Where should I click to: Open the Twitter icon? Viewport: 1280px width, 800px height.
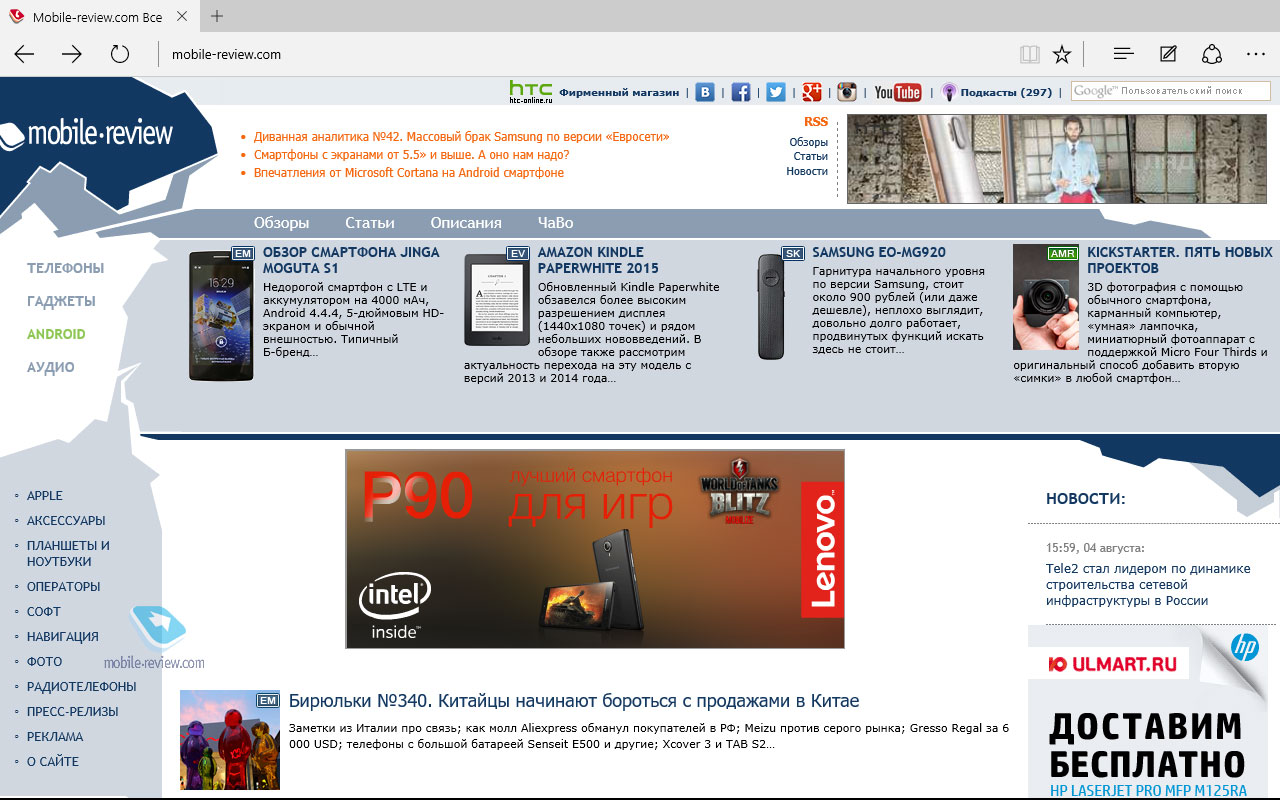[x=776, y=92]
